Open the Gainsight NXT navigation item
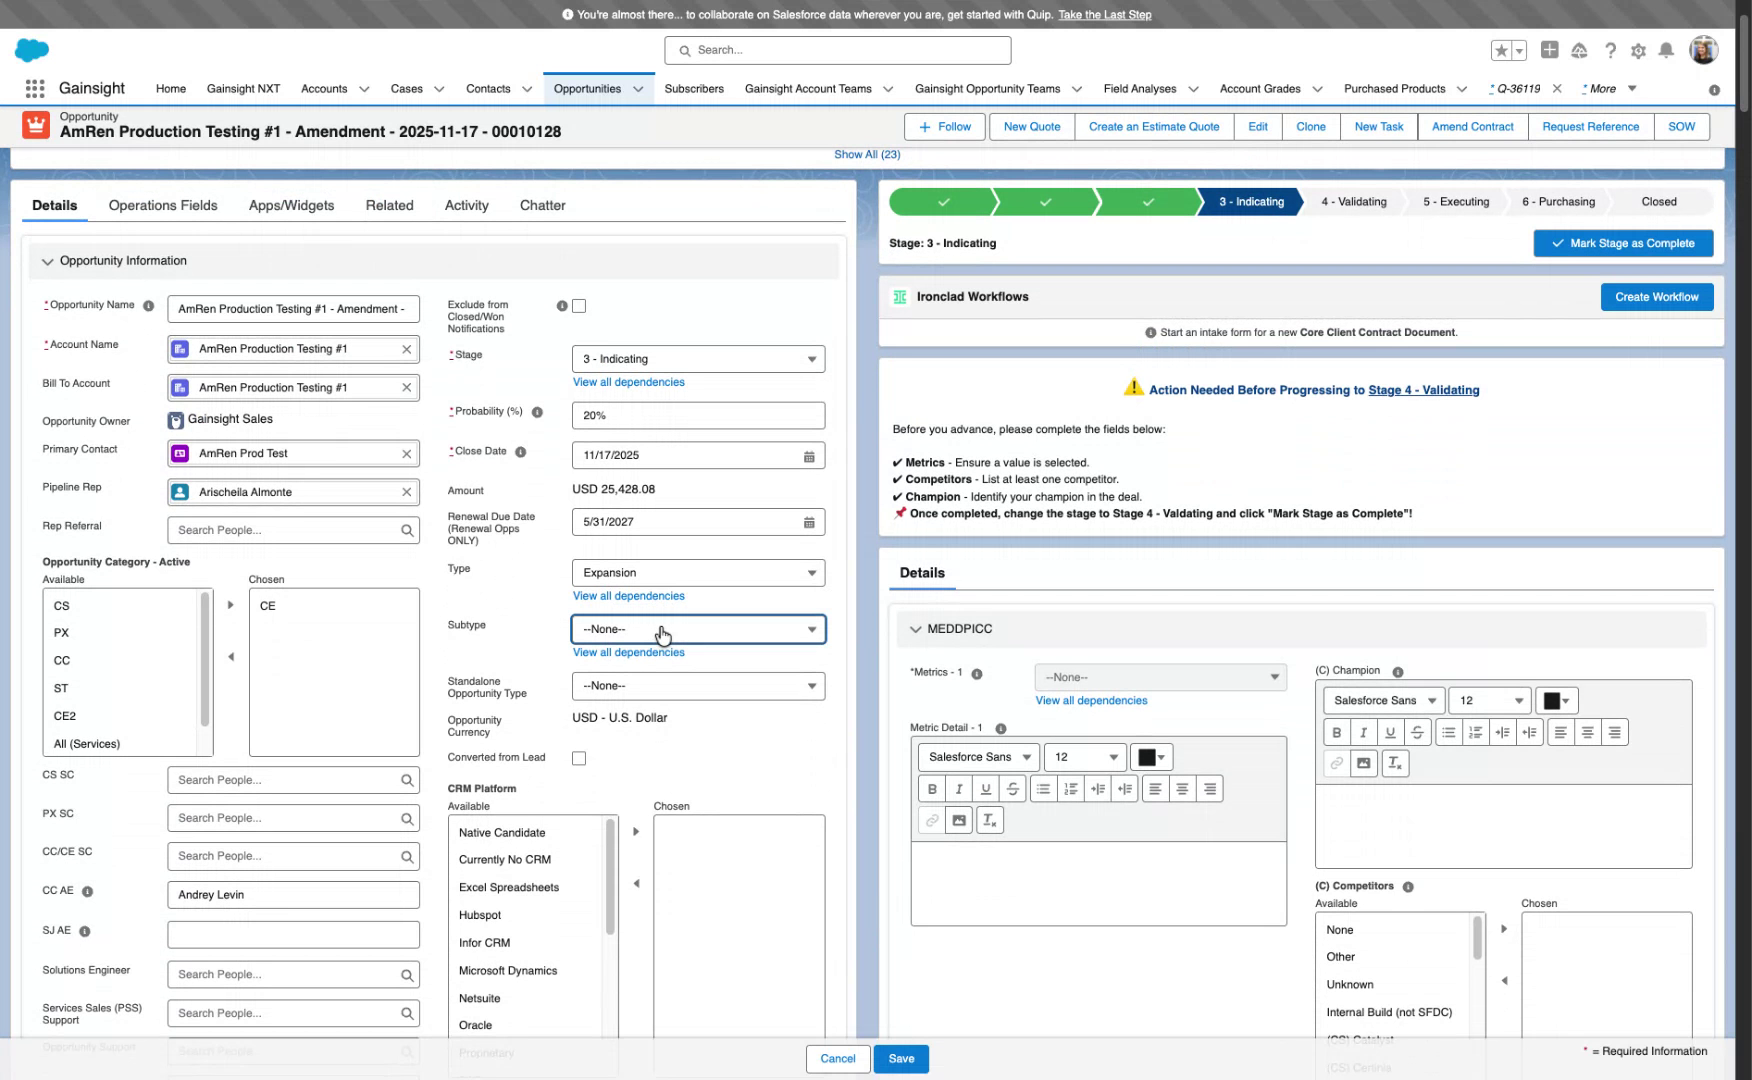 pos(243,88)
